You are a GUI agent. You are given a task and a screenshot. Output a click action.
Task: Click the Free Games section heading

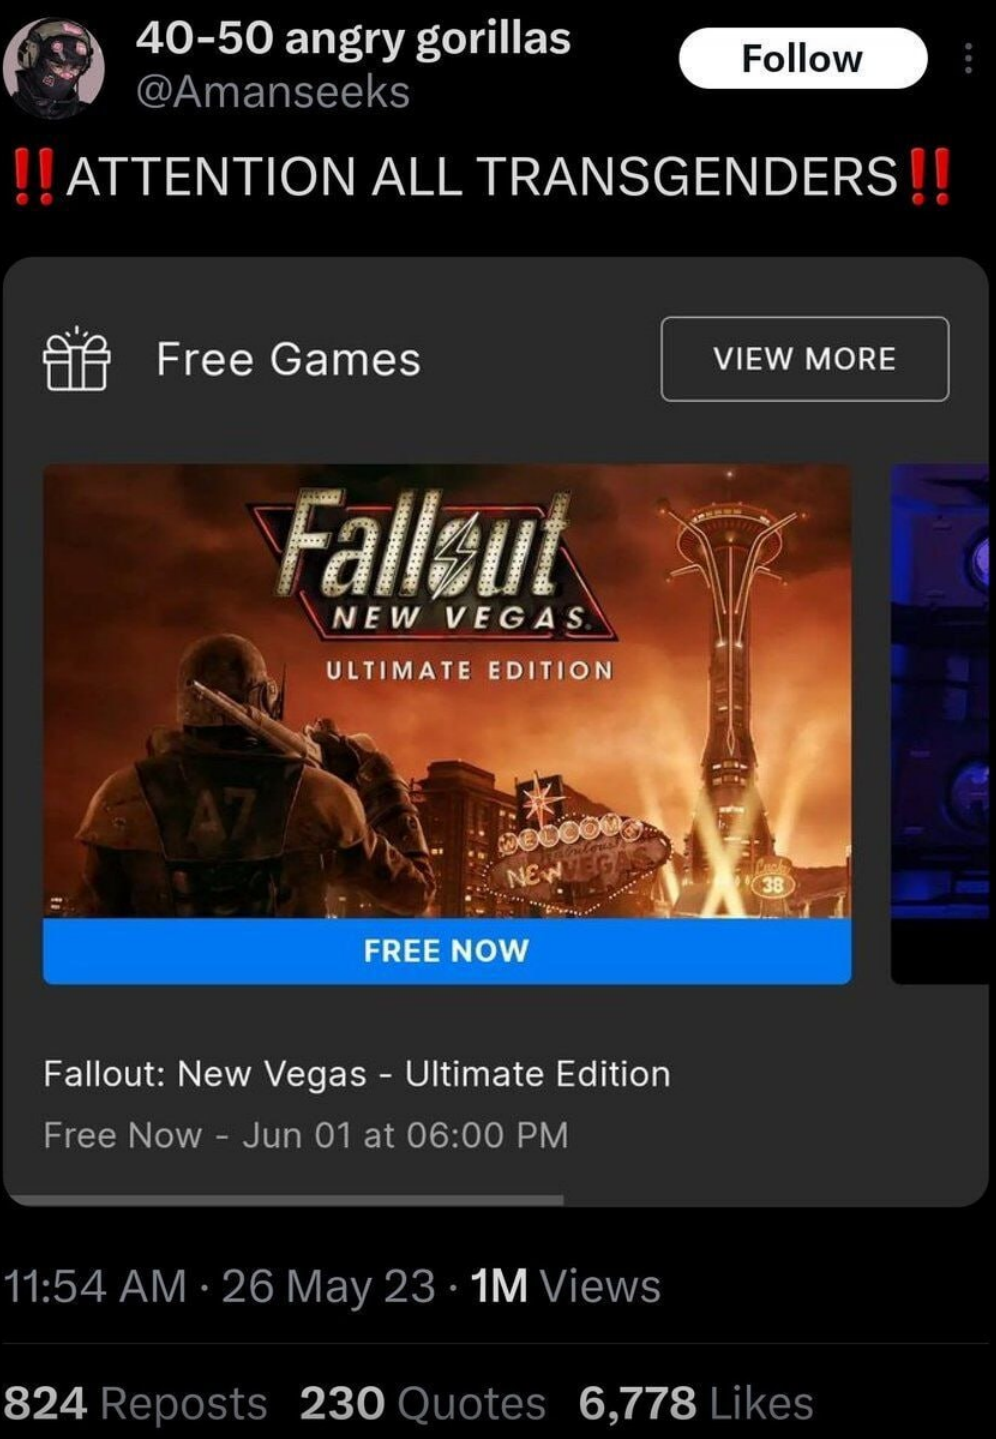(x=288, y=359)
